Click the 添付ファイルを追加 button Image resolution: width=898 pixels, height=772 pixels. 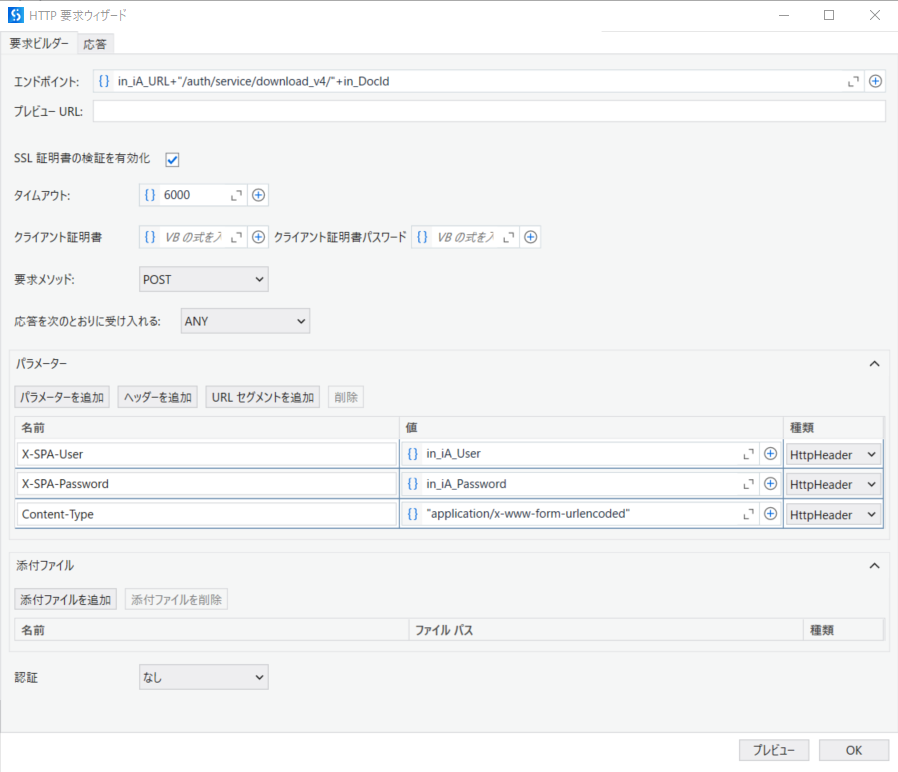point(66,597)
